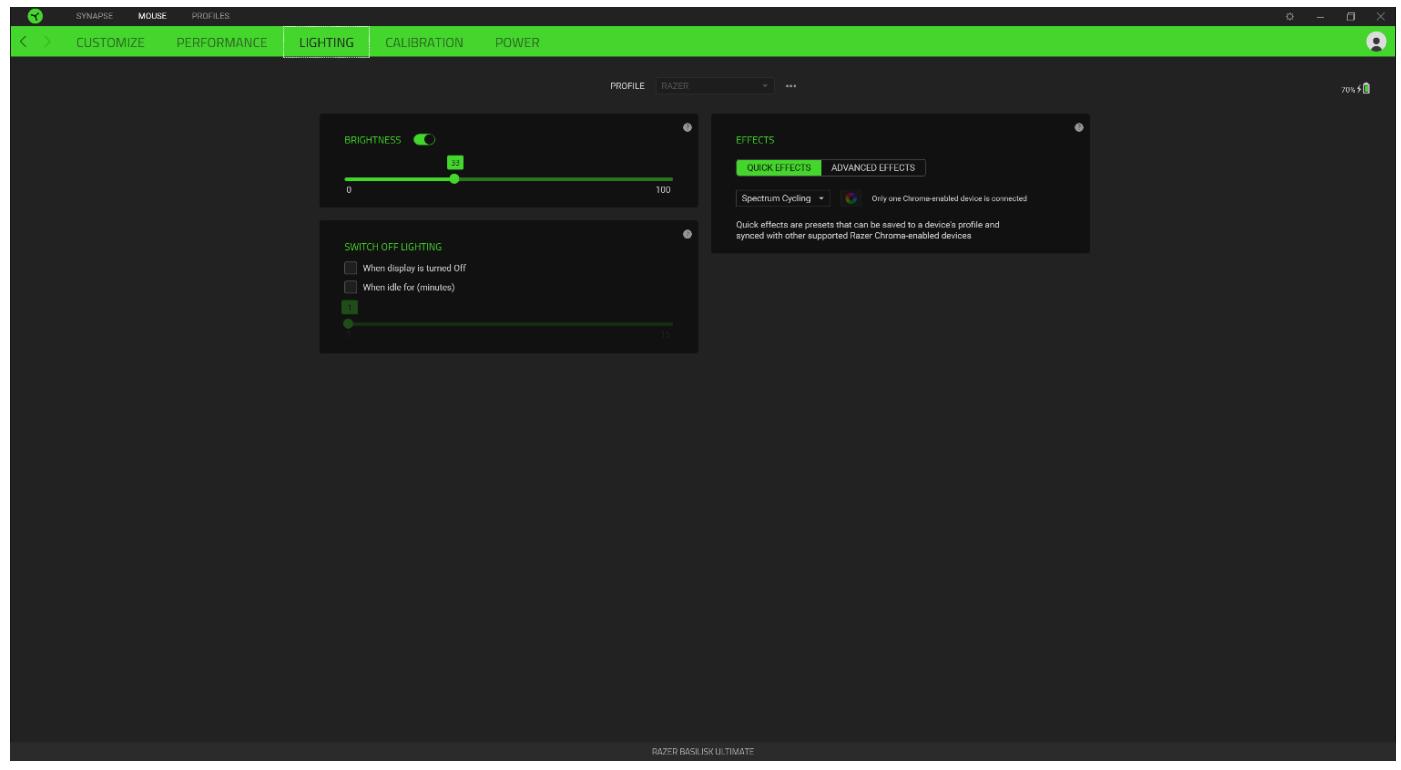Click the Chroma sync color icon
The width and height of the screenshot is (1401, 770).
tap(851, 198)
